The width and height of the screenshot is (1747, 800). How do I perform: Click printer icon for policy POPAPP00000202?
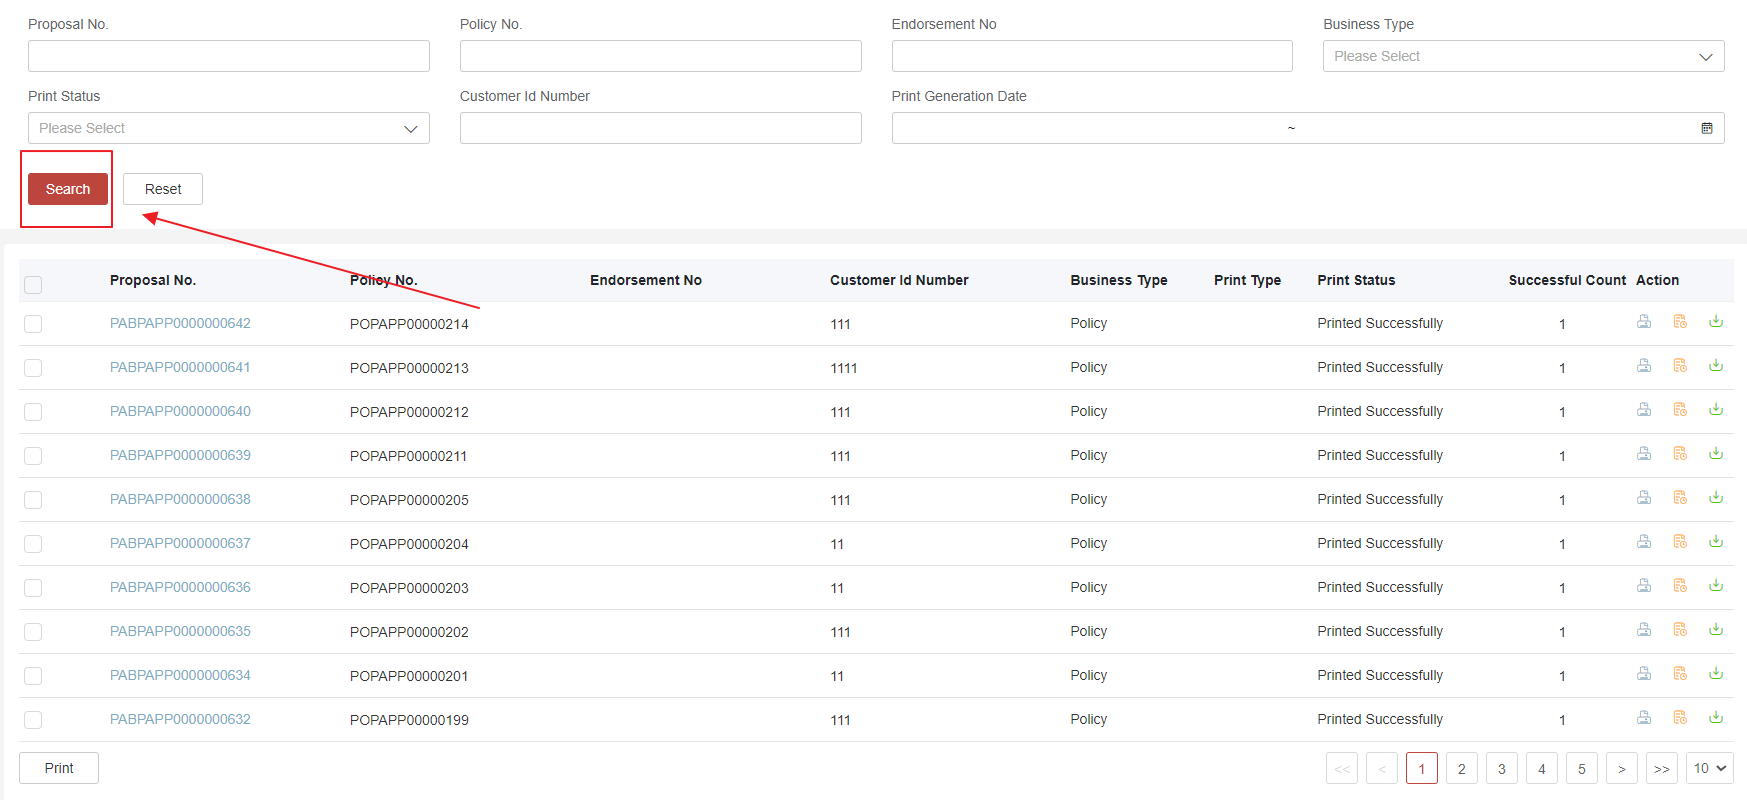1643,630
